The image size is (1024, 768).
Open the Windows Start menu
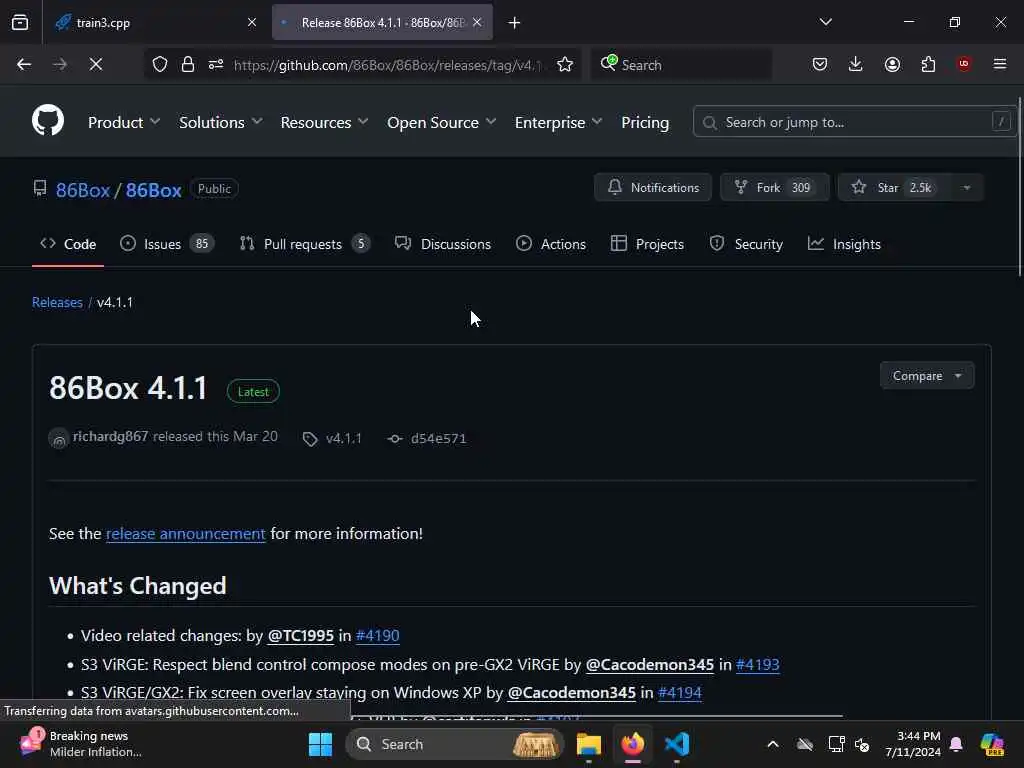320,744
